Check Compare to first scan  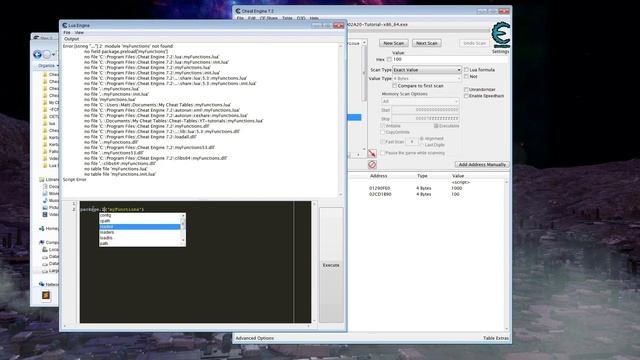394,86
